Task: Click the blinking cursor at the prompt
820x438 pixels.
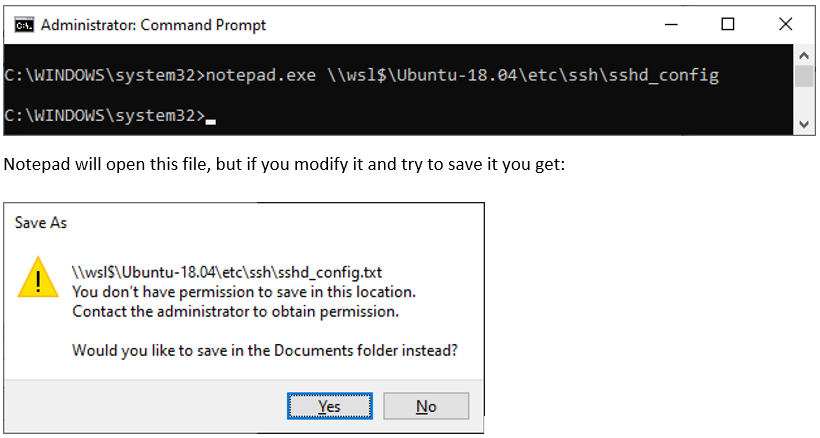Action: coord(211,122)
